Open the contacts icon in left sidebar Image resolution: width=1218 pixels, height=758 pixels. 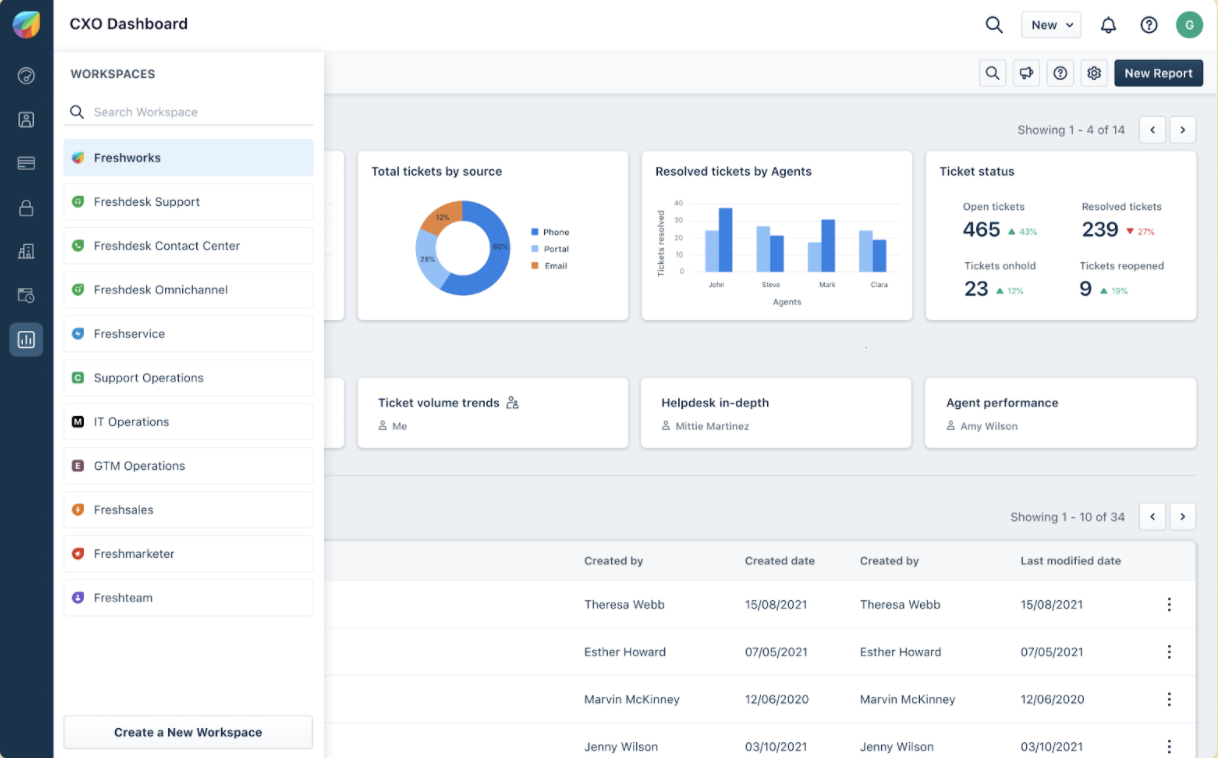tap(26, 120)
